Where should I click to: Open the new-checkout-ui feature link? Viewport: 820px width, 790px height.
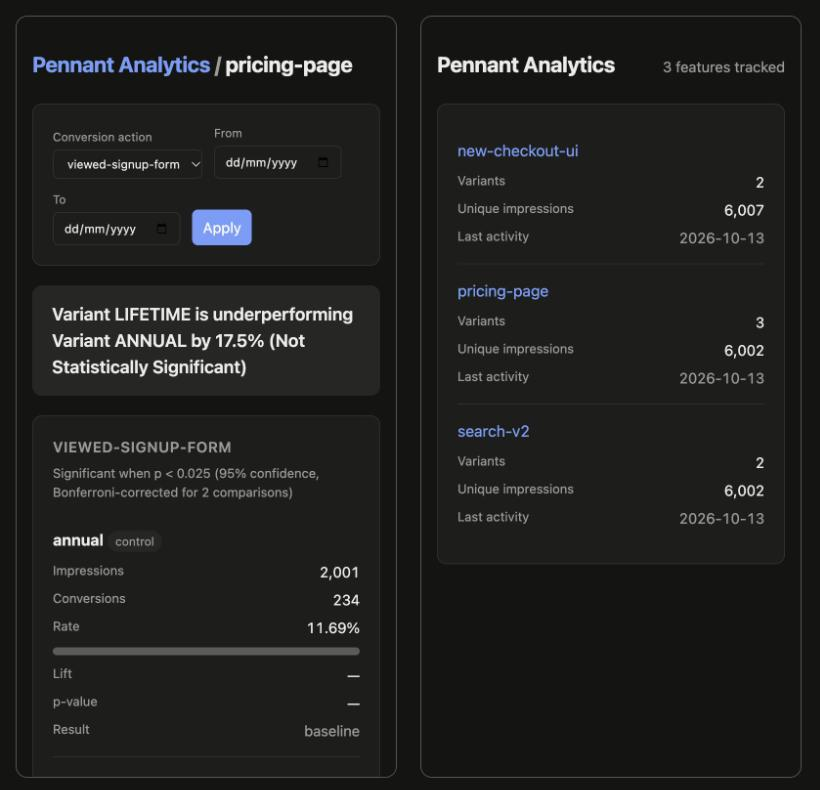[518, 151]
